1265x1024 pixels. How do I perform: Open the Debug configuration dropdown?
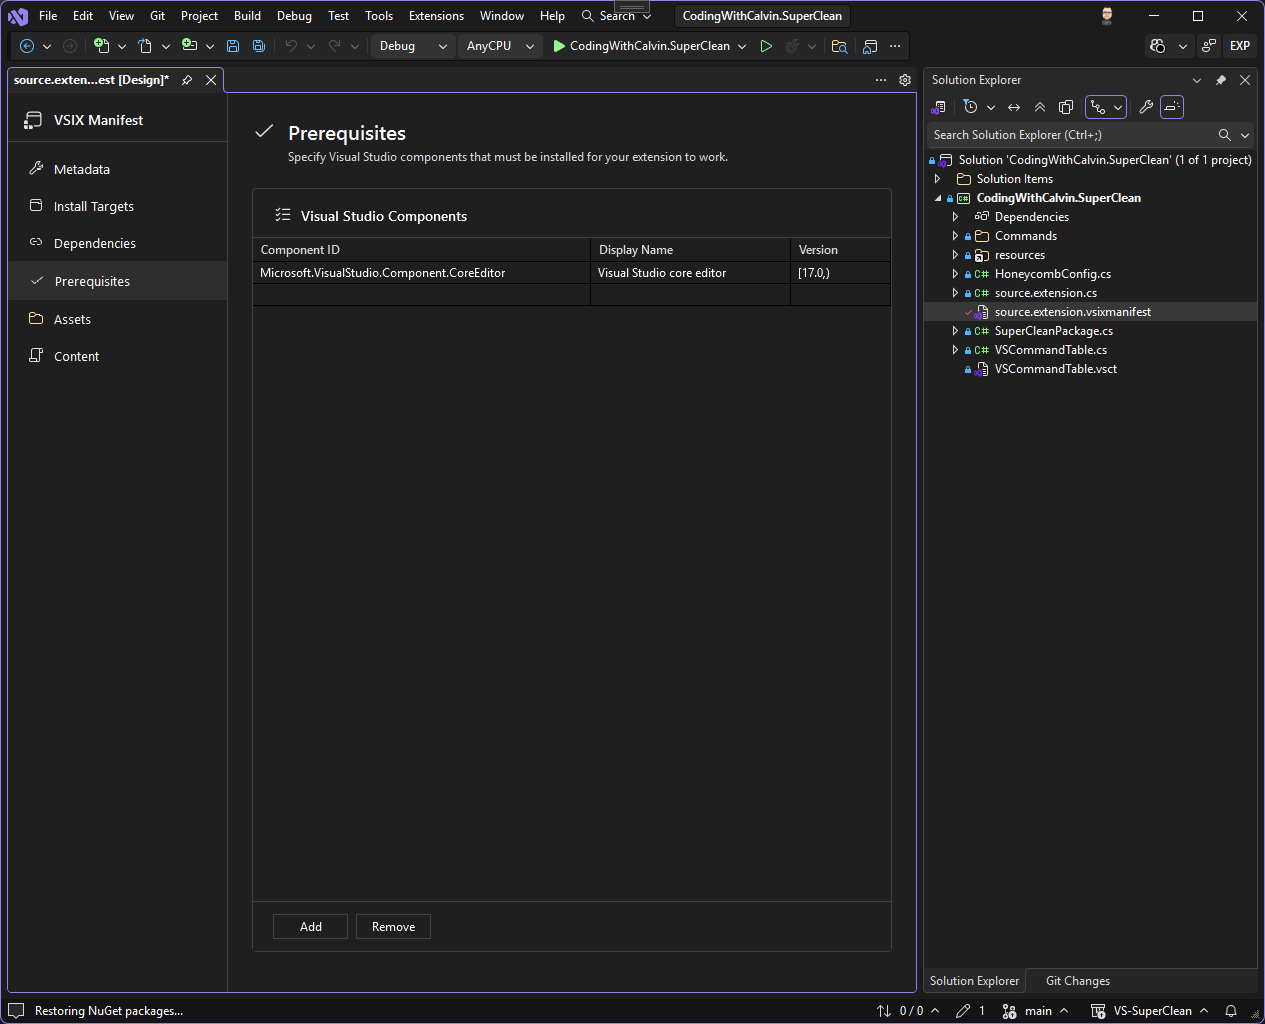click(412, 46)
